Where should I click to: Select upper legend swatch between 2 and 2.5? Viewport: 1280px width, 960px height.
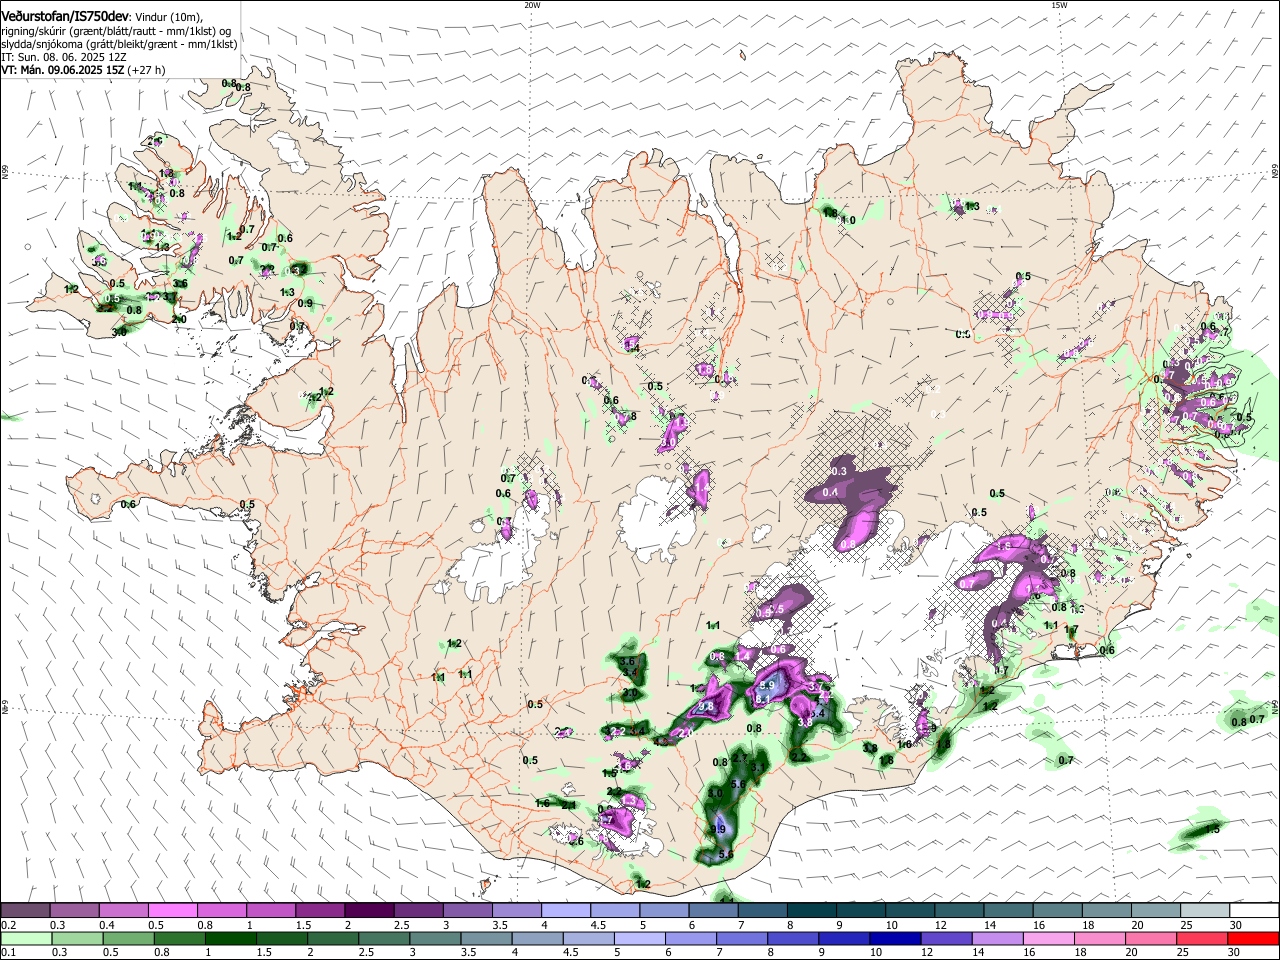[369, 911]
